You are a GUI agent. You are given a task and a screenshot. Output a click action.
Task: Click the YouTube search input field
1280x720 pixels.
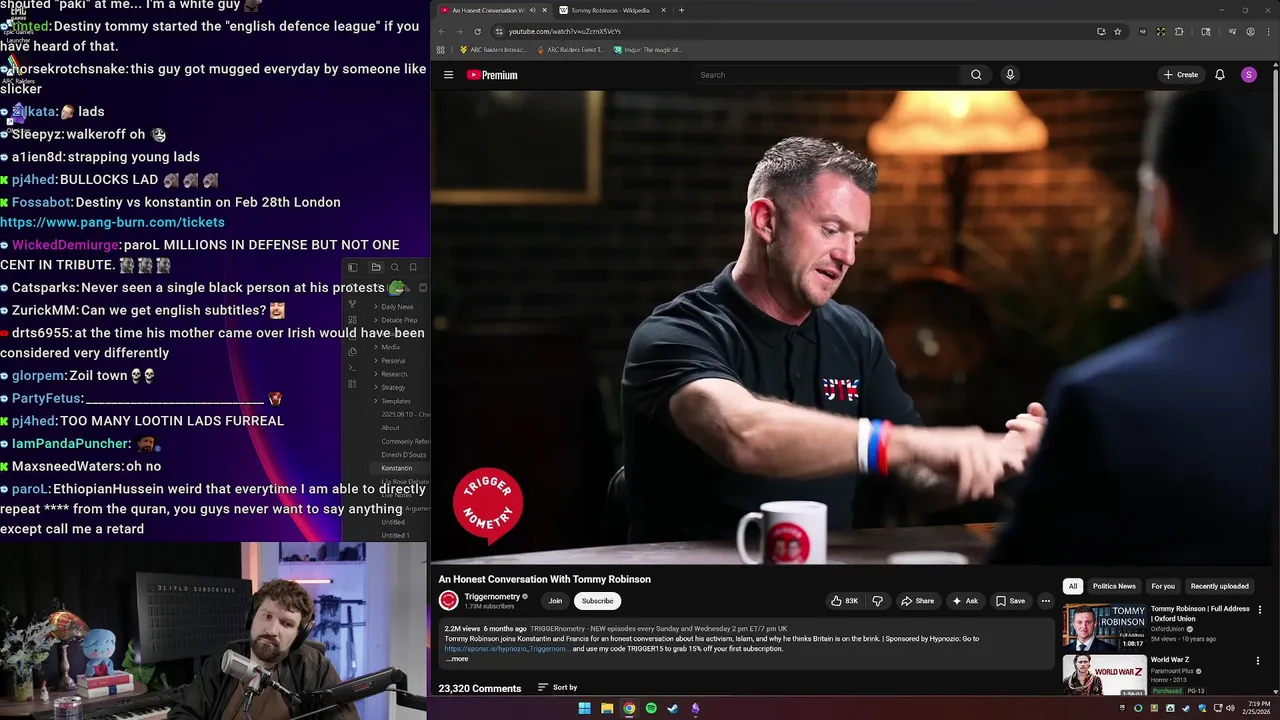(x=825, y=75)
